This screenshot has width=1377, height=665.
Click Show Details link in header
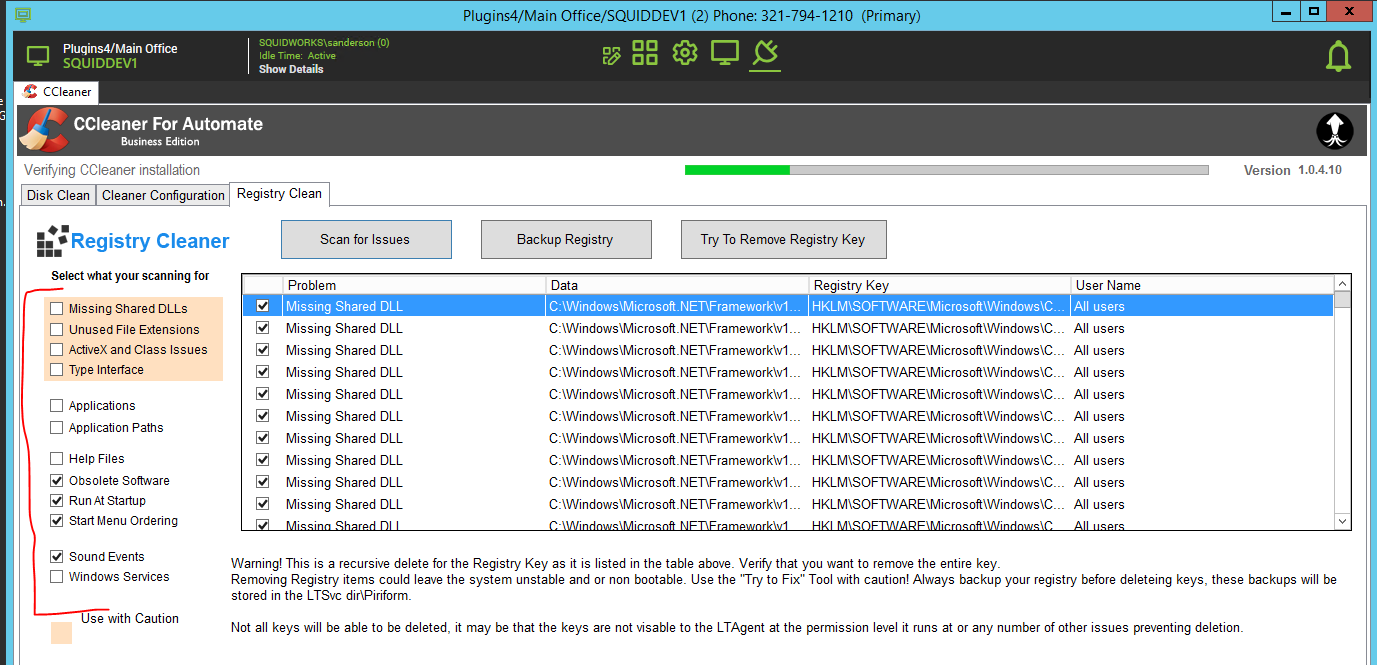click(291, 70)
